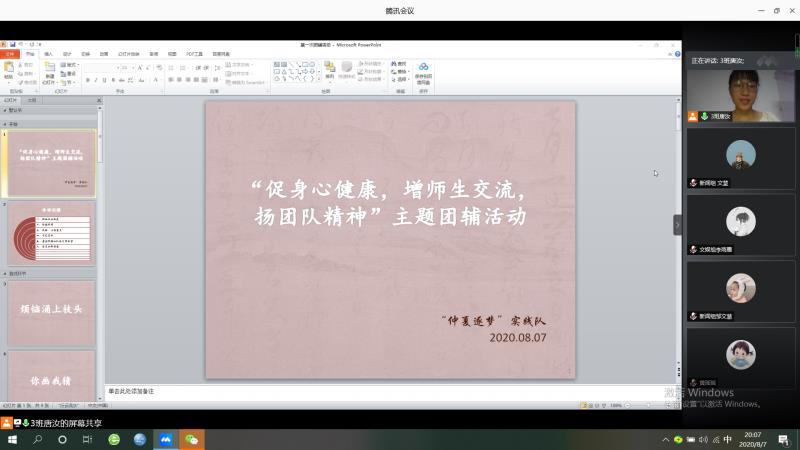Click the Bold formatting button

click(x=88, y=80)
